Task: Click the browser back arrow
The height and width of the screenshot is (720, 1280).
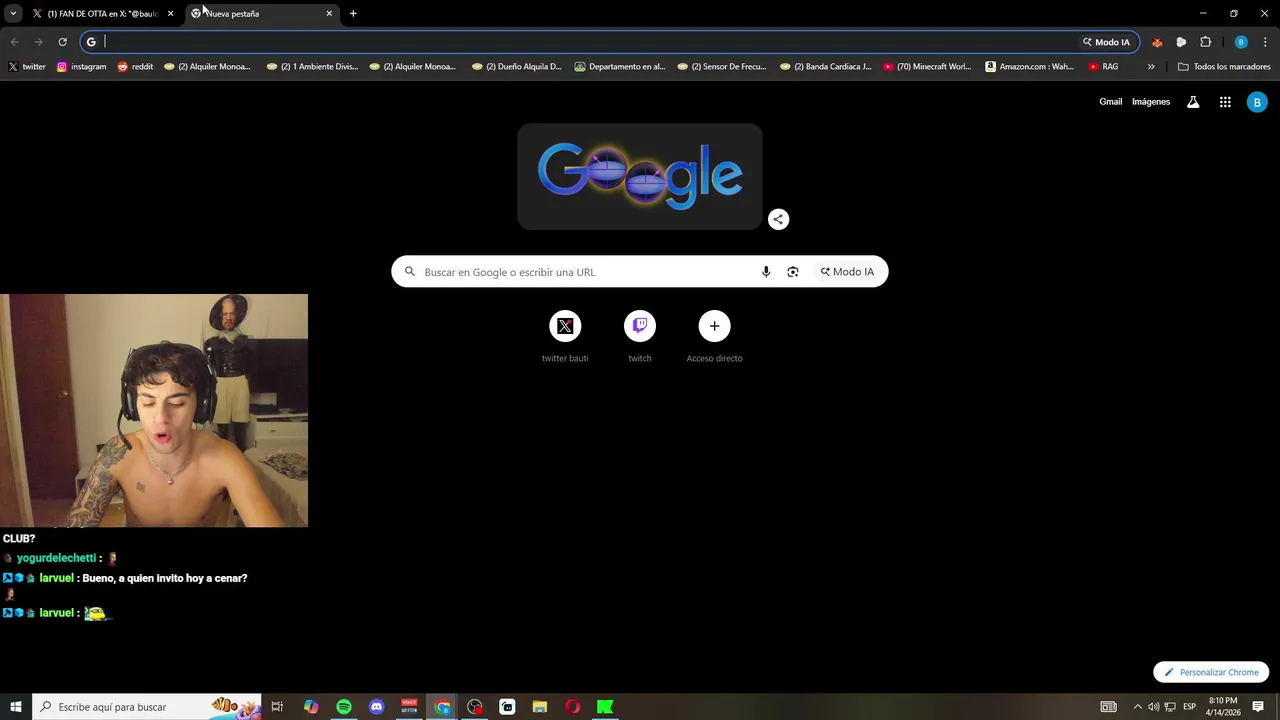Action: coord(15,42)
